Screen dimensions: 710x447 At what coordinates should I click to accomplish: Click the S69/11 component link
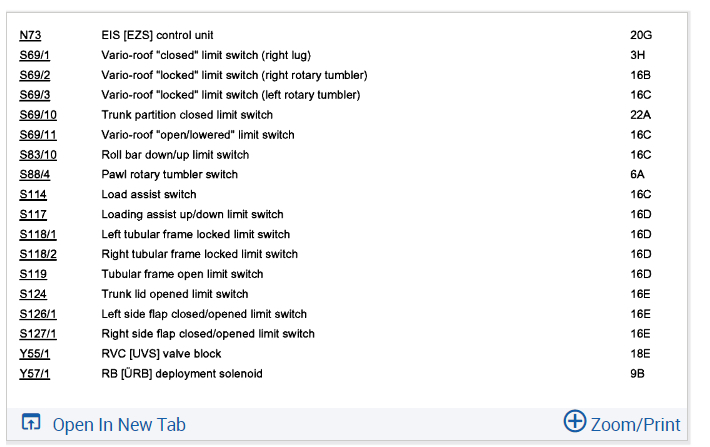pos(37,135)
